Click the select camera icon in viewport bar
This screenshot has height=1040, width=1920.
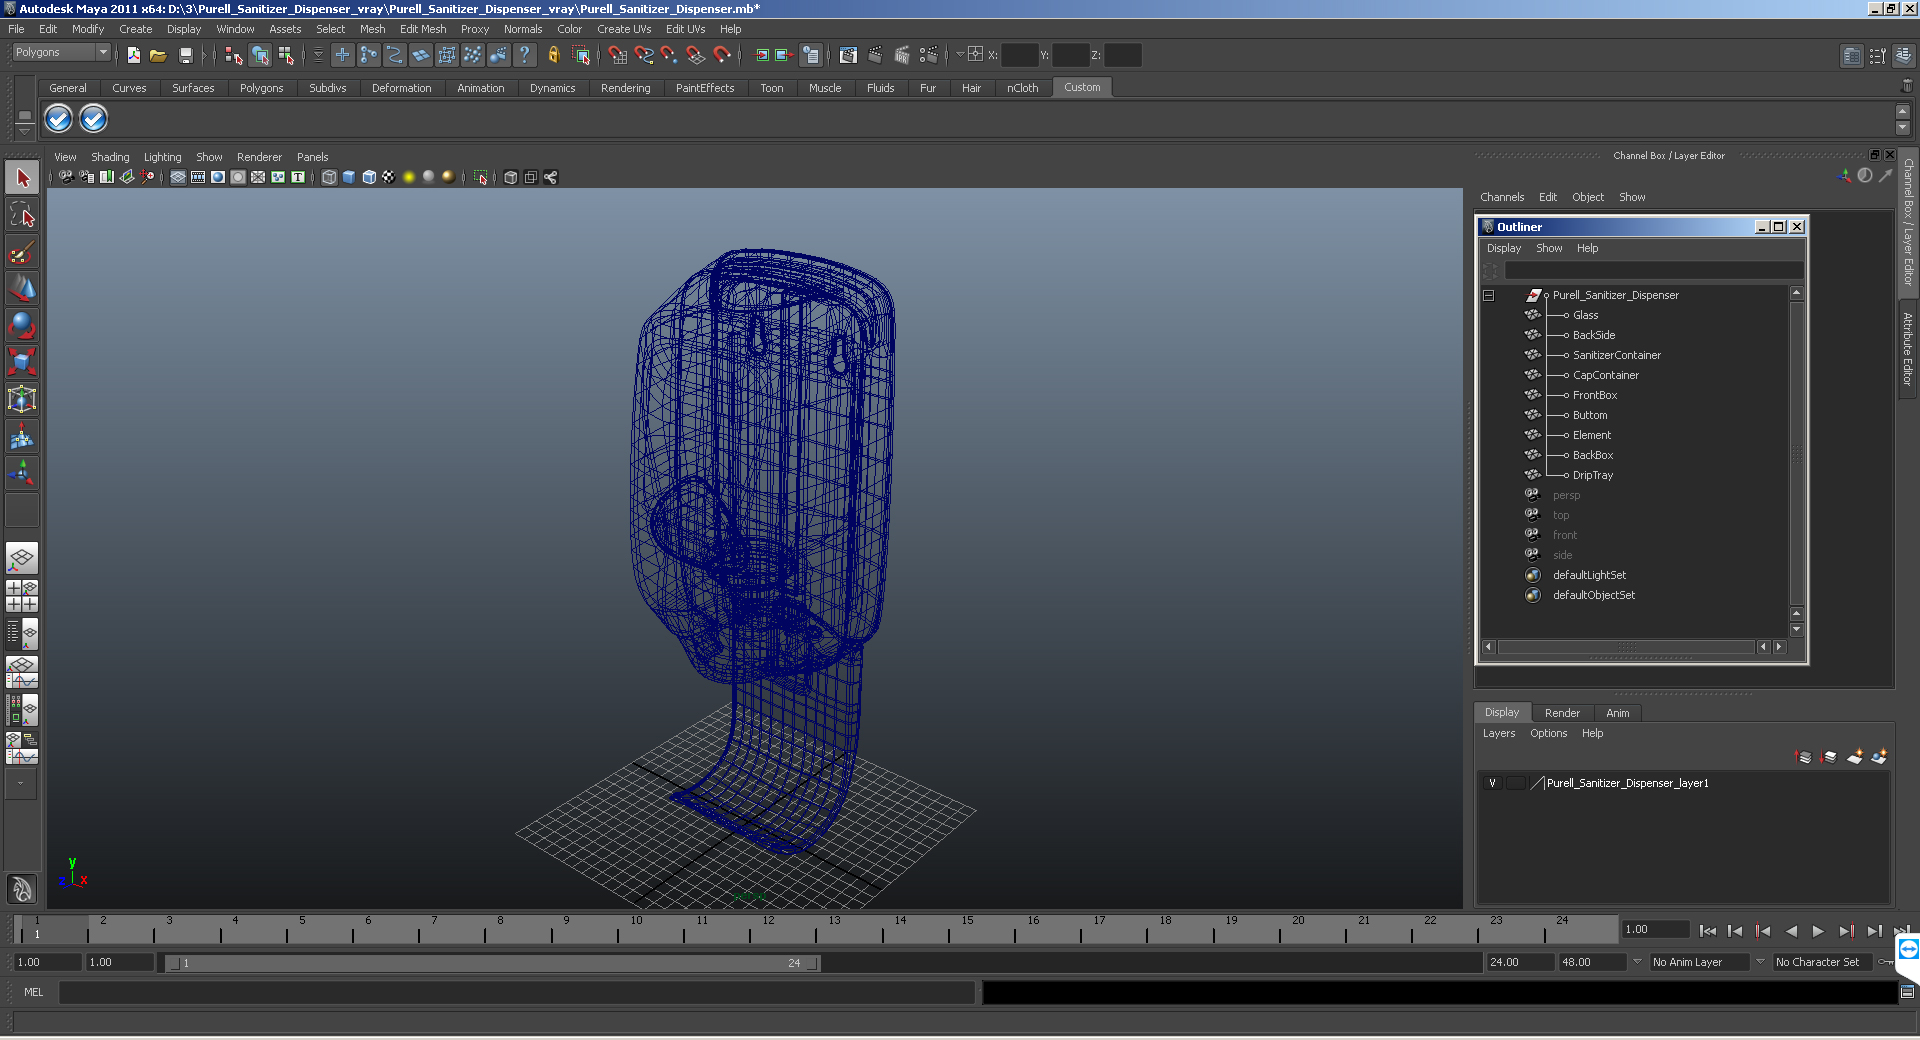tap(66, 177)
